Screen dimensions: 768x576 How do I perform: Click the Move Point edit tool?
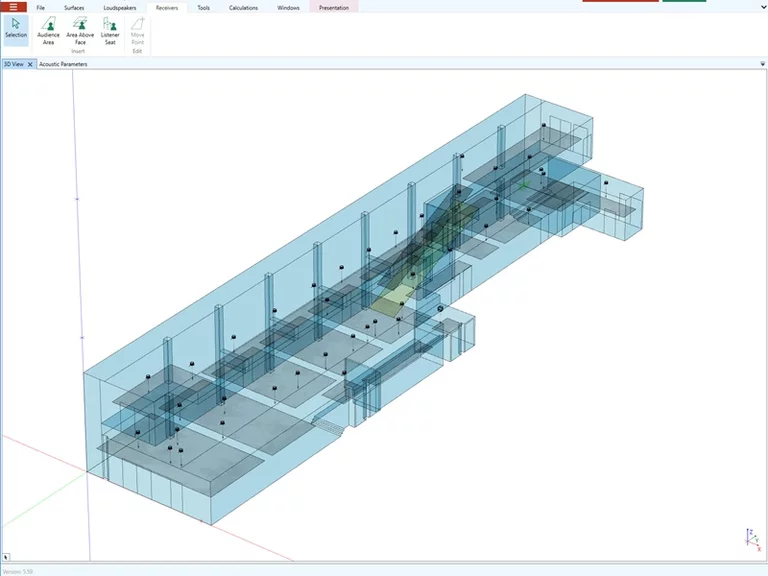137,30
